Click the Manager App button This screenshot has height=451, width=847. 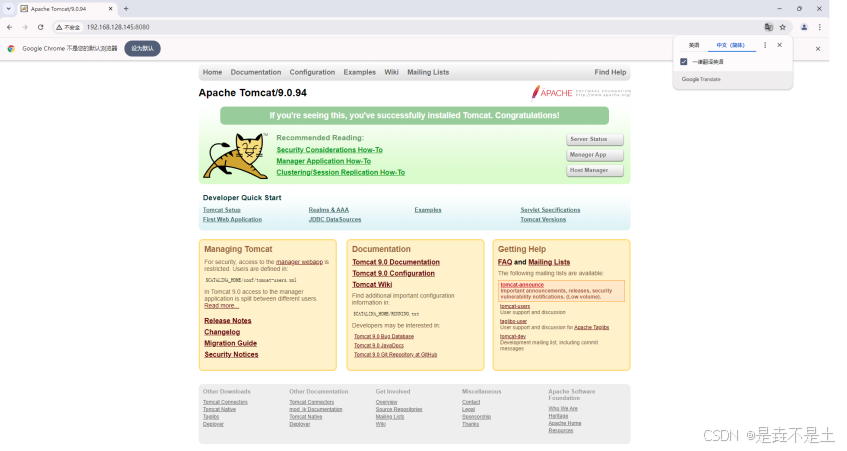[x=595, y=155]
